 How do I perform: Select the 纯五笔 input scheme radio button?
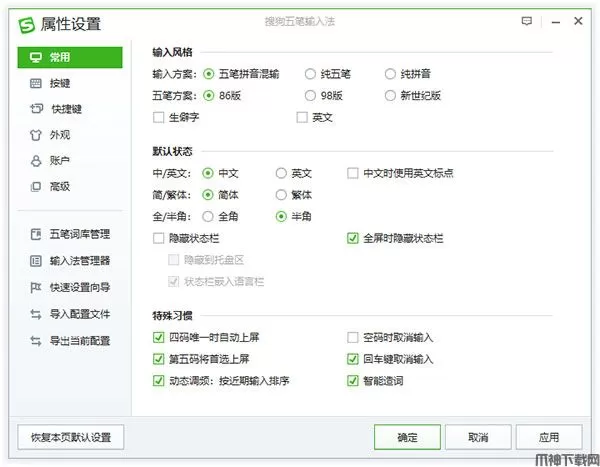pyautogui.click(x=311, y=73)
